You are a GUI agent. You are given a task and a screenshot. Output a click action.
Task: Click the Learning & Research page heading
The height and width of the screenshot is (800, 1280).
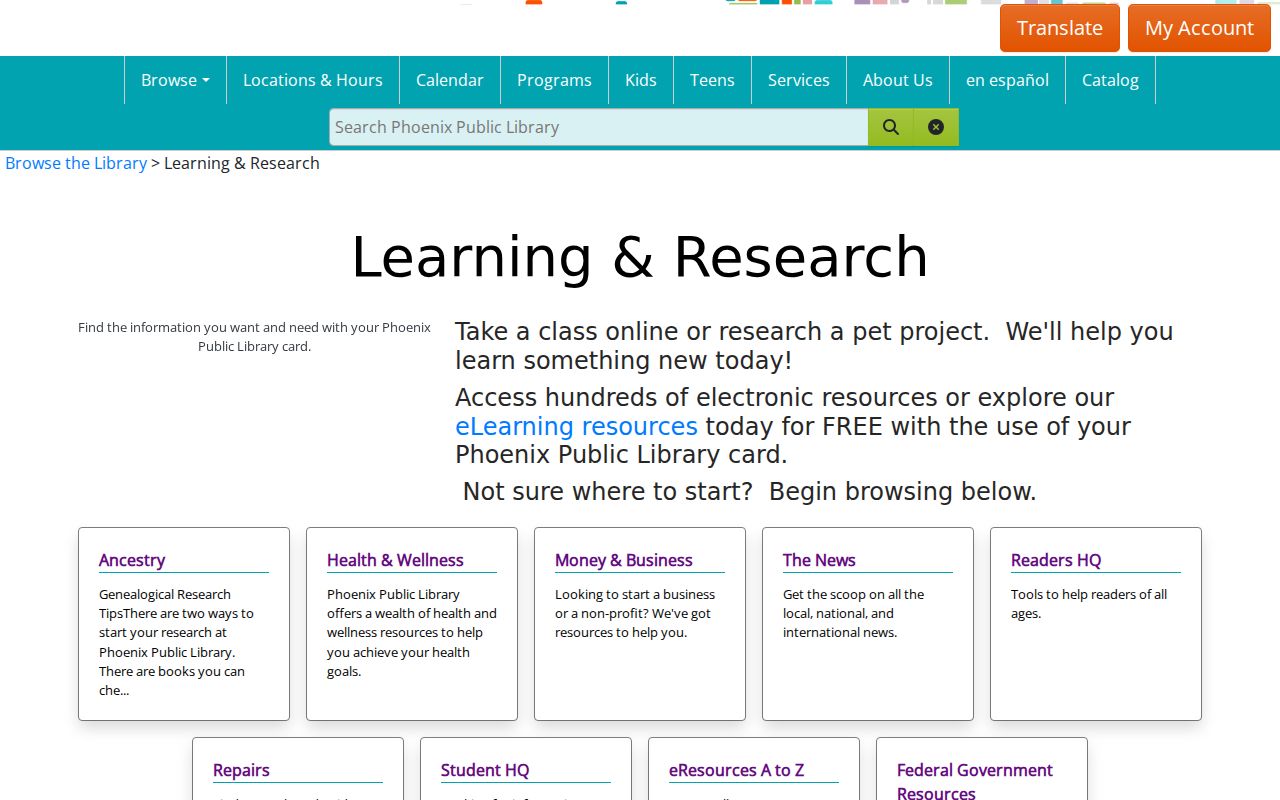(640, 257)
